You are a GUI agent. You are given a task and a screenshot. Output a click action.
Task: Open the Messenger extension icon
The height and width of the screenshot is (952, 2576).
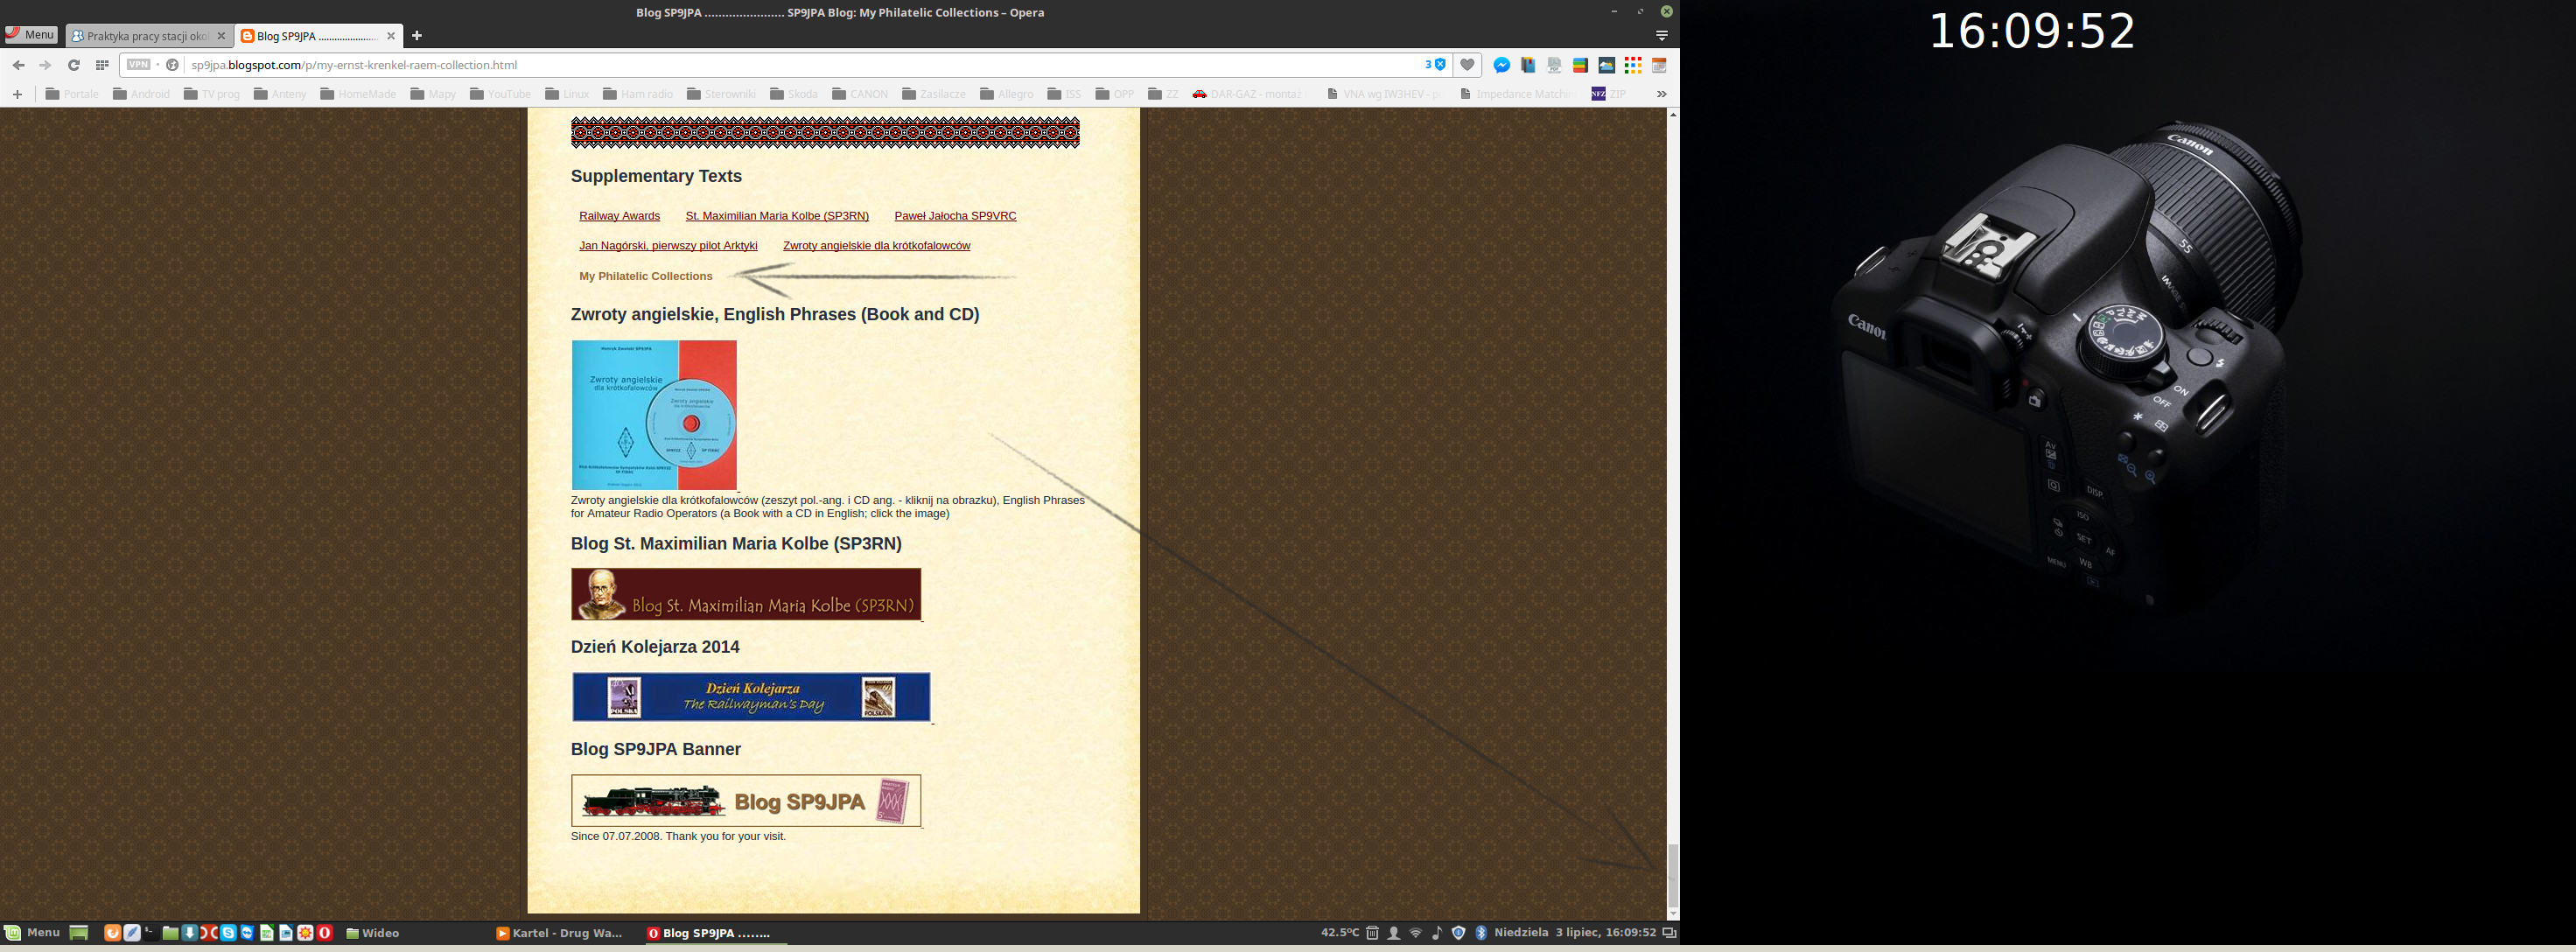click(x=1501, y=65)
